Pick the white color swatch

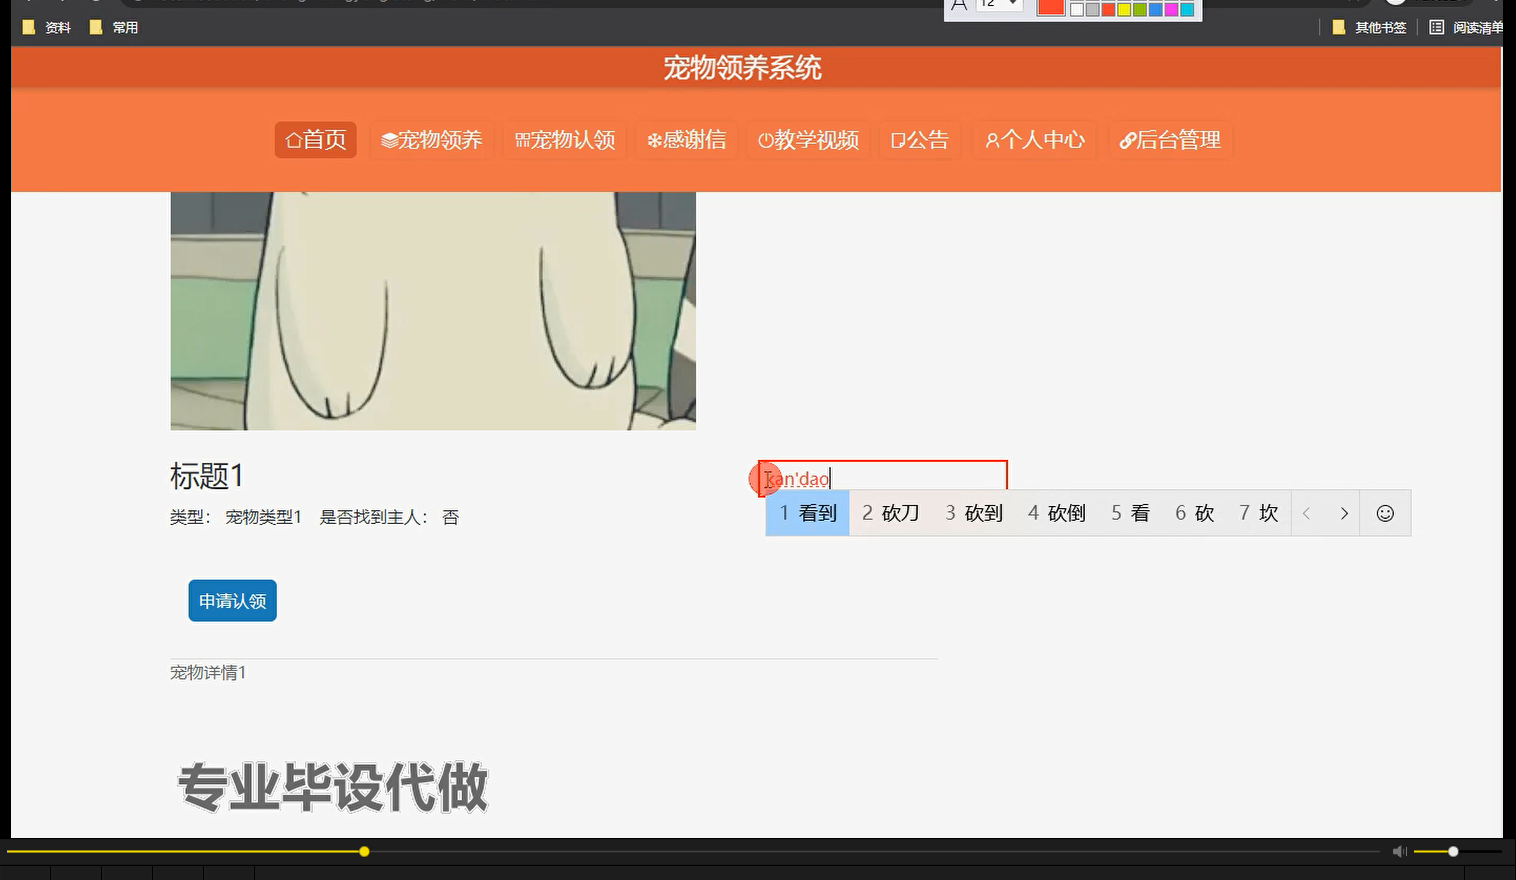pos(1077,9)
